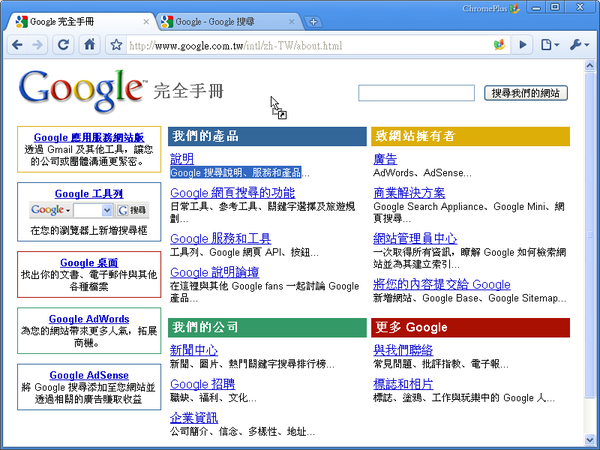Viewport: 600px width, 450px height.
Task: Open the Google 桌面 link
Action: [89, 262]
